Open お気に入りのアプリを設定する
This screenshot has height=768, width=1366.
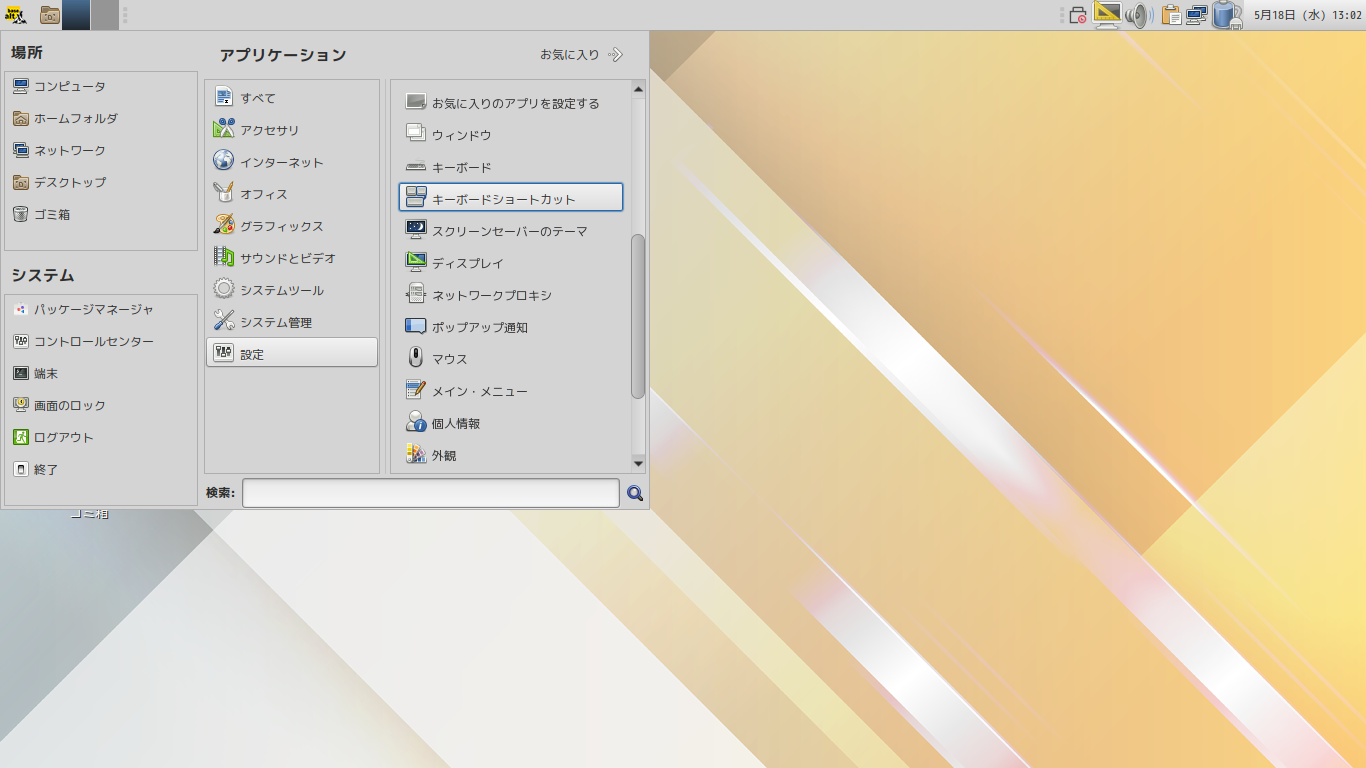click(511, 103)
